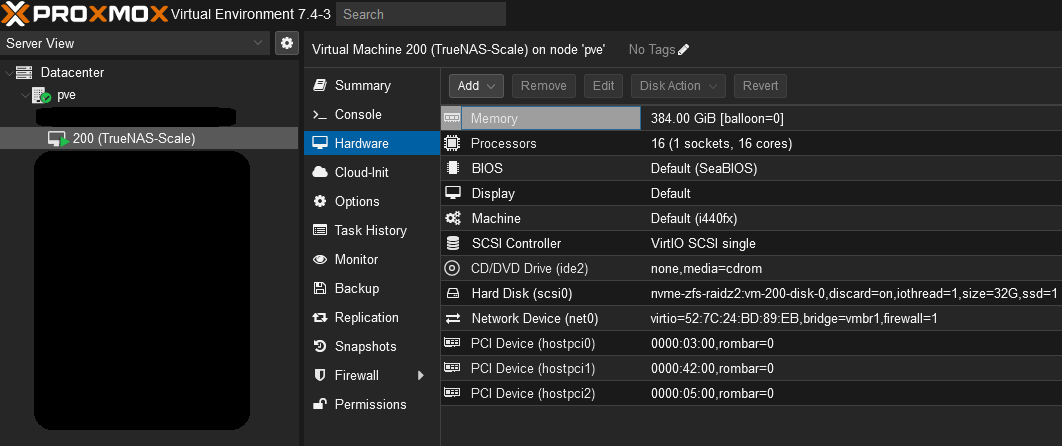Select 16 (1 sockets, 16 cores) value
The height and width of the screenshot is (446, 1062).
[721, 143]
